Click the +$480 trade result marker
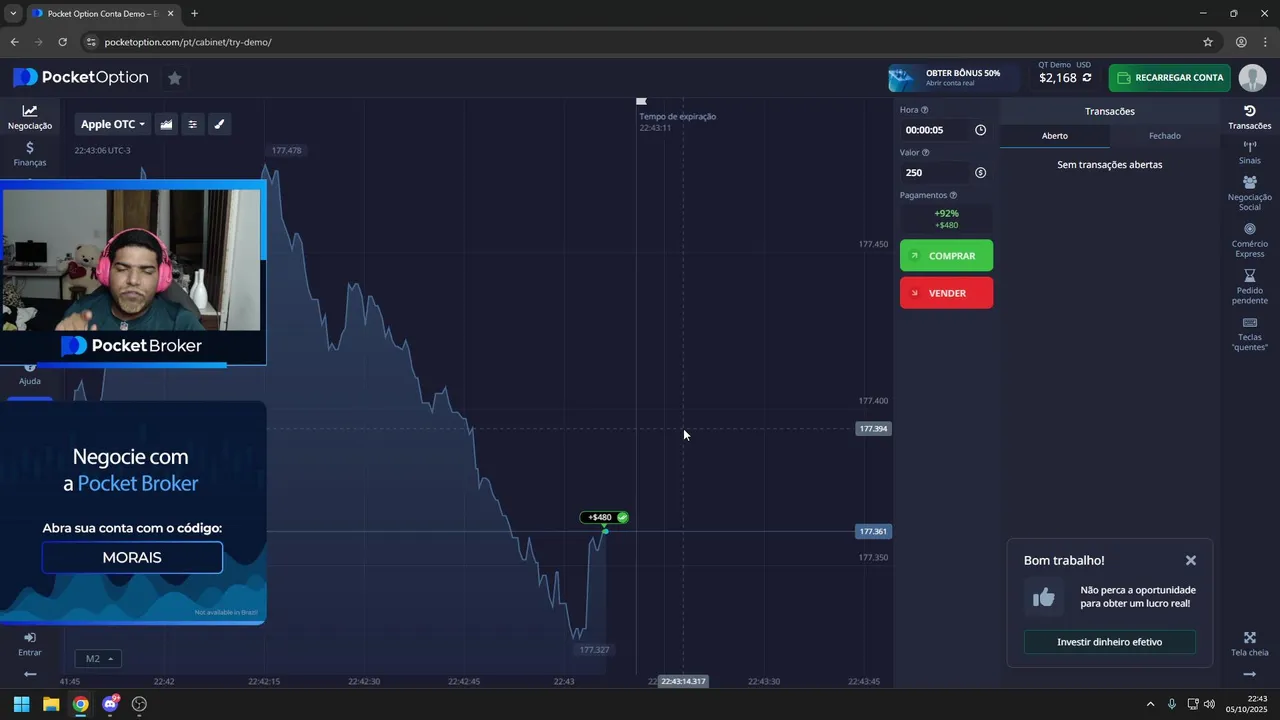The width and height of the screenshot is (1280, 720). pos(605,517)
